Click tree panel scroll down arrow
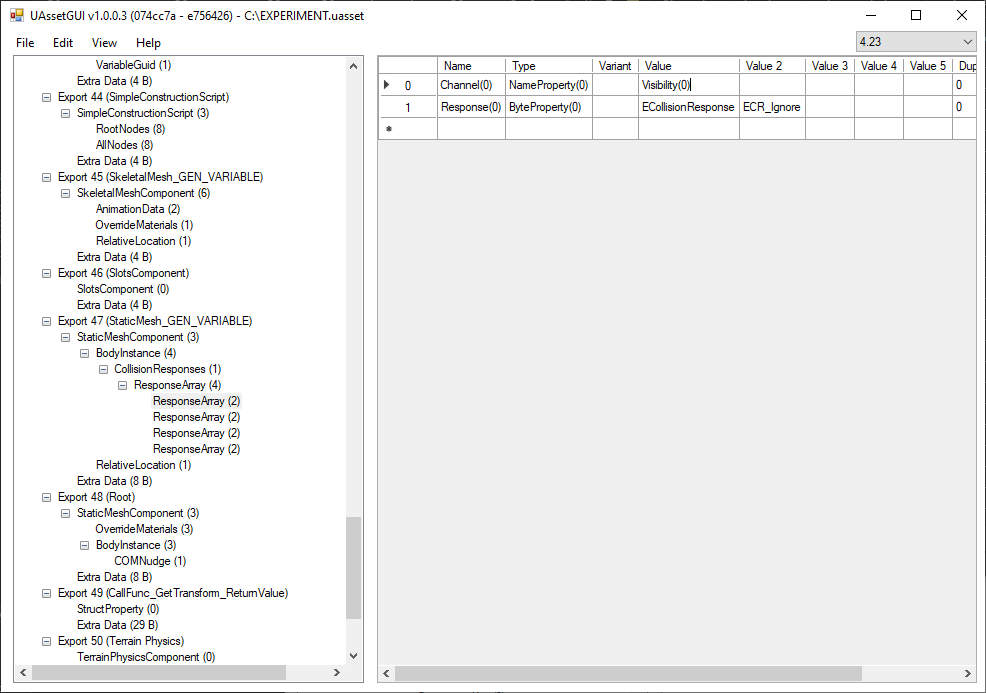Image resolution: width=986 pixels, height=693 pixels. pyautogui.click(x=353, y=656)
